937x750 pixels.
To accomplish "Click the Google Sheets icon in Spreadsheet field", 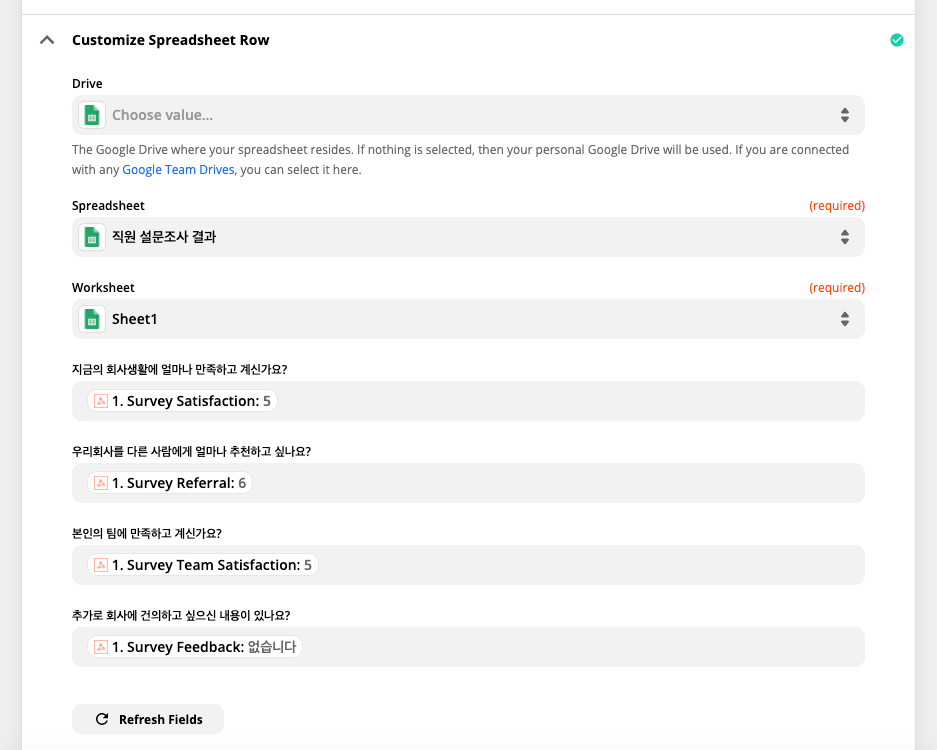I will point(92,237).
